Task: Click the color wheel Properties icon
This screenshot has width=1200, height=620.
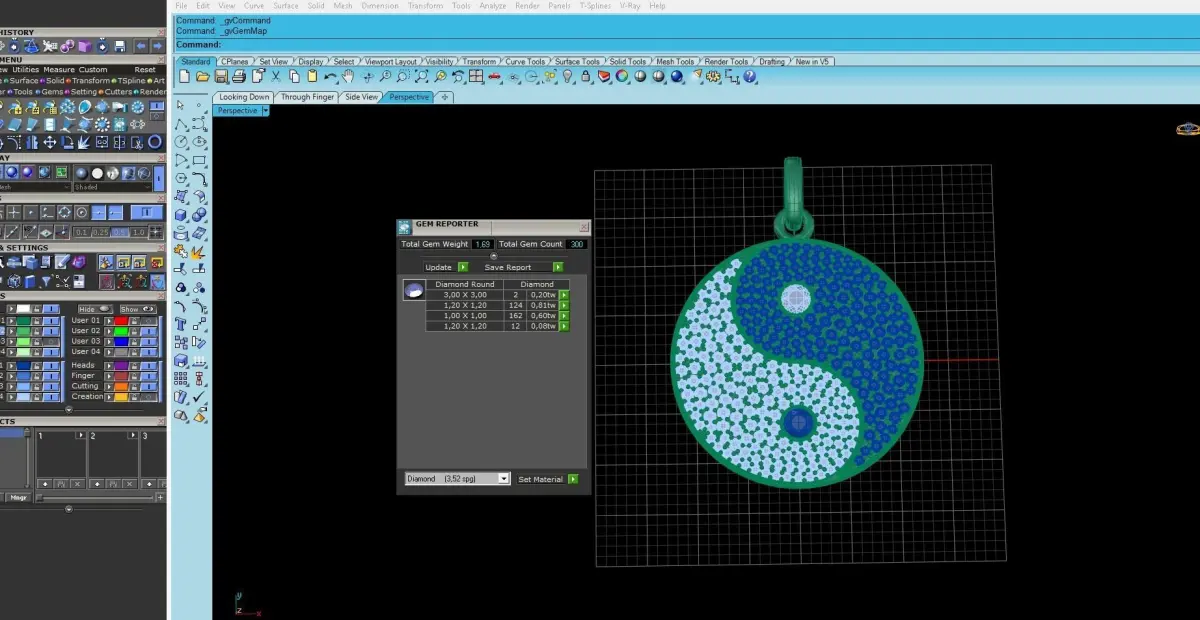Action: (x=622, y=76)
